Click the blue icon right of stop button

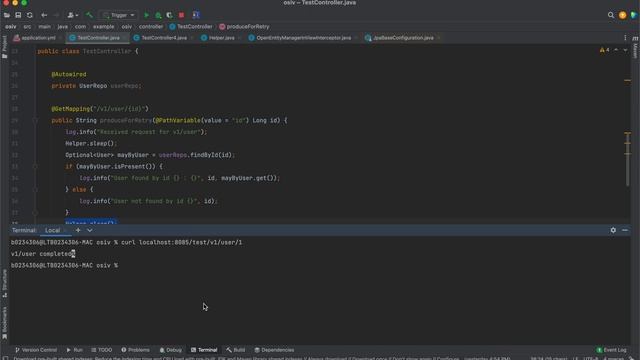[196, 15]
